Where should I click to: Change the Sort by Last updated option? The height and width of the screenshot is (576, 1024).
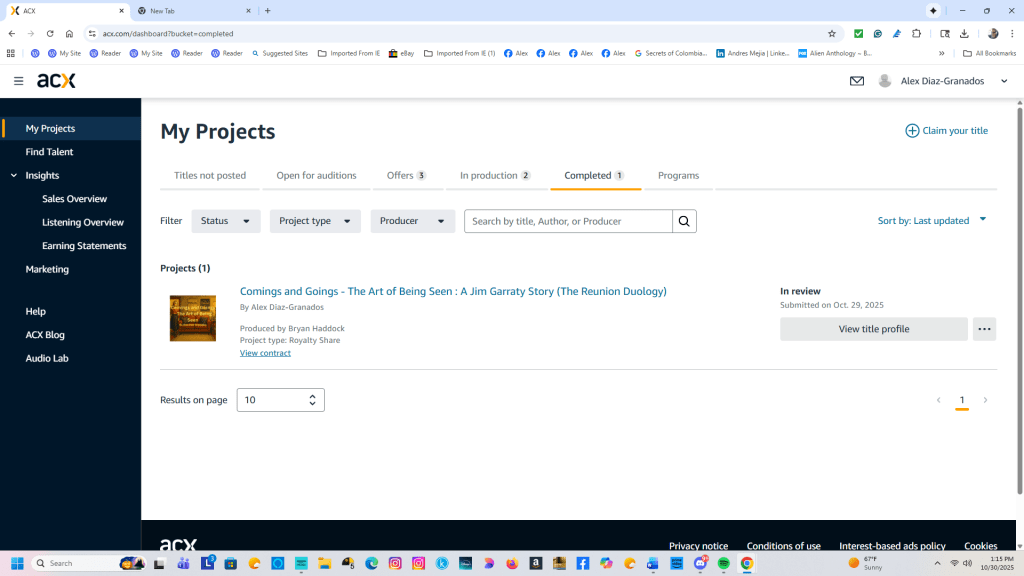click(931, 221)
